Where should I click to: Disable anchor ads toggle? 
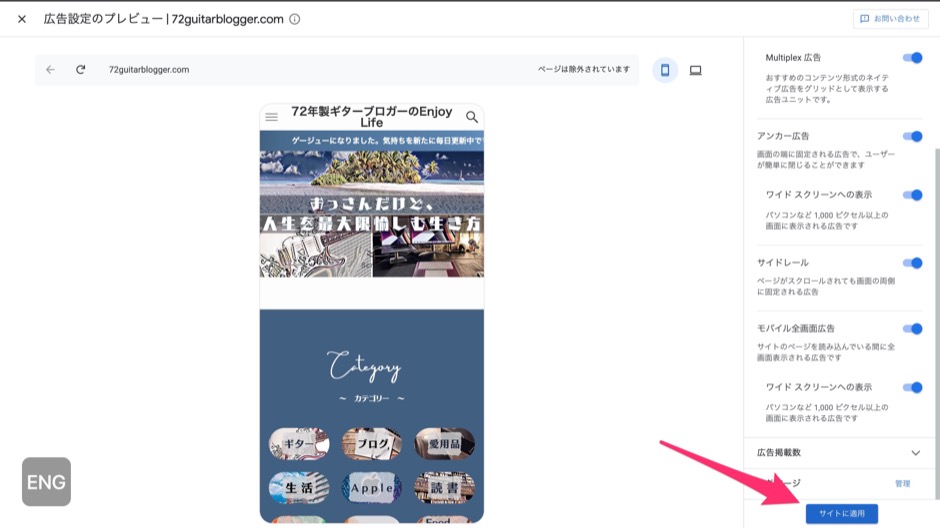pyautogui.click(x=912, y=136)
